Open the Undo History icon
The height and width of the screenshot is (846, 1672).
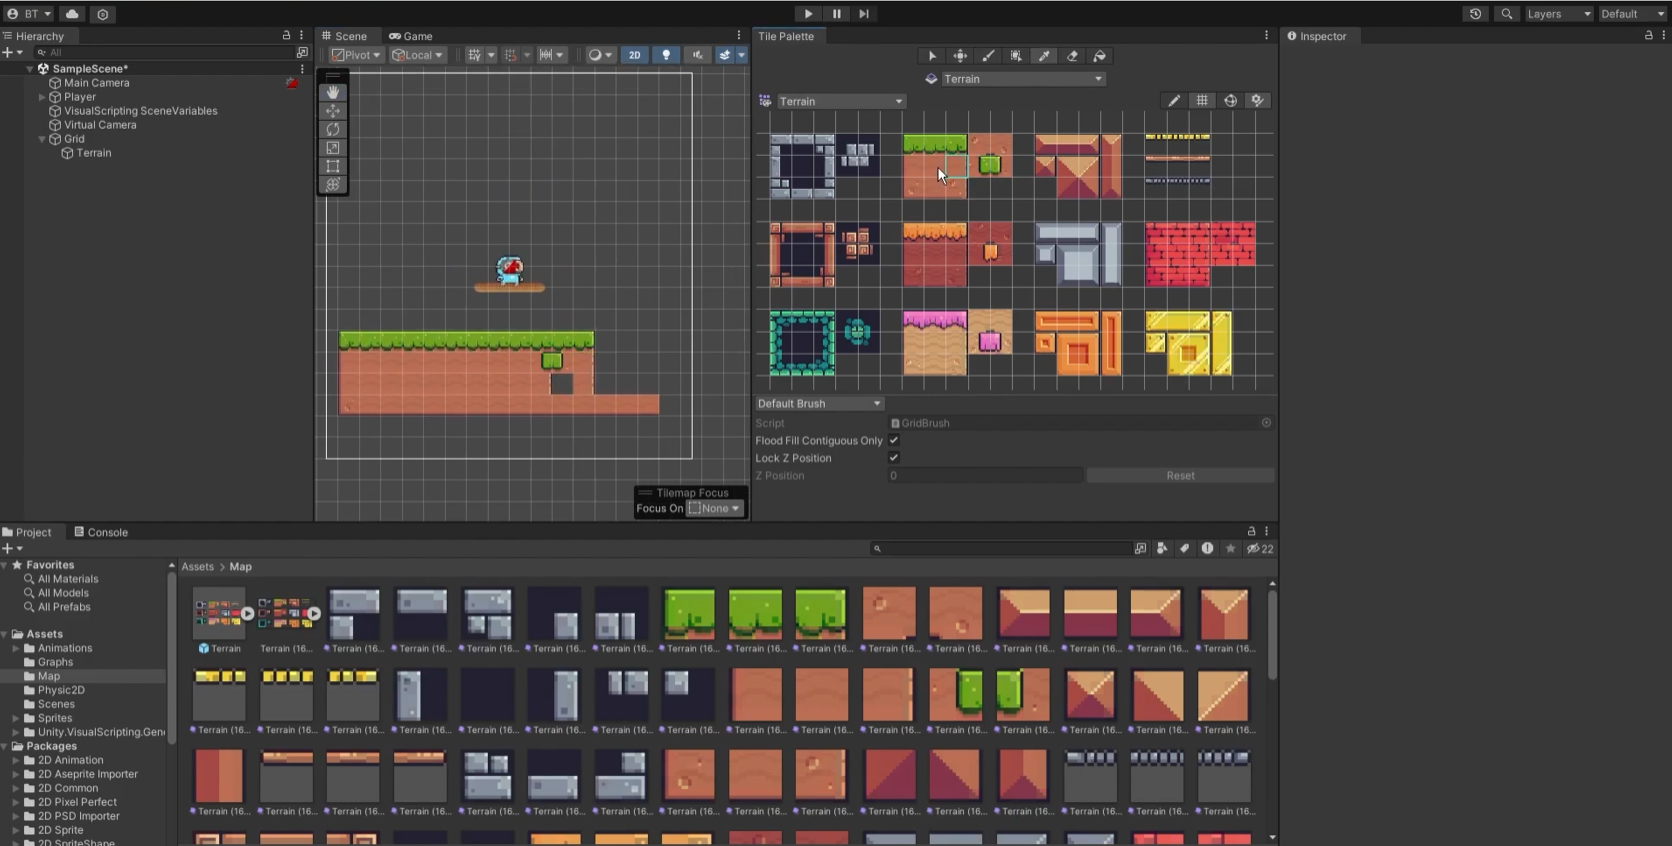[1475, 14]
